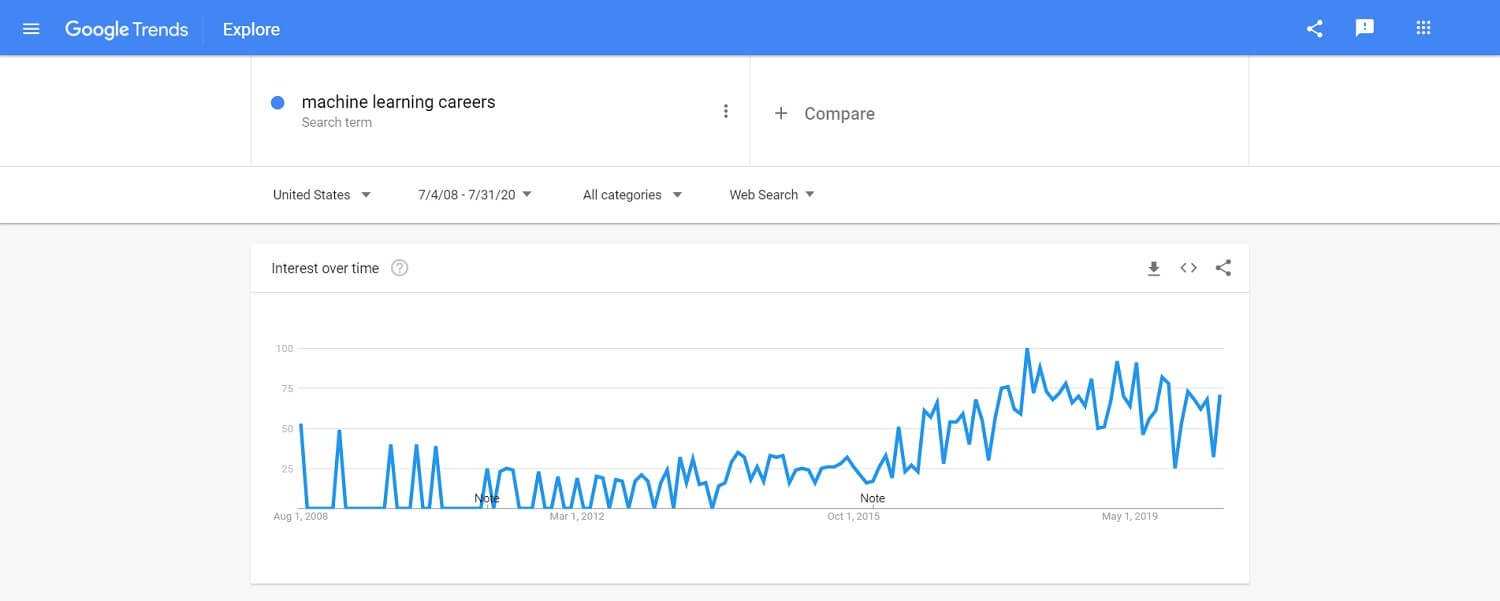This screenshot has width=1500, height=601.
Task: Edit the machine learning careers search term
Action: (398, 102)
